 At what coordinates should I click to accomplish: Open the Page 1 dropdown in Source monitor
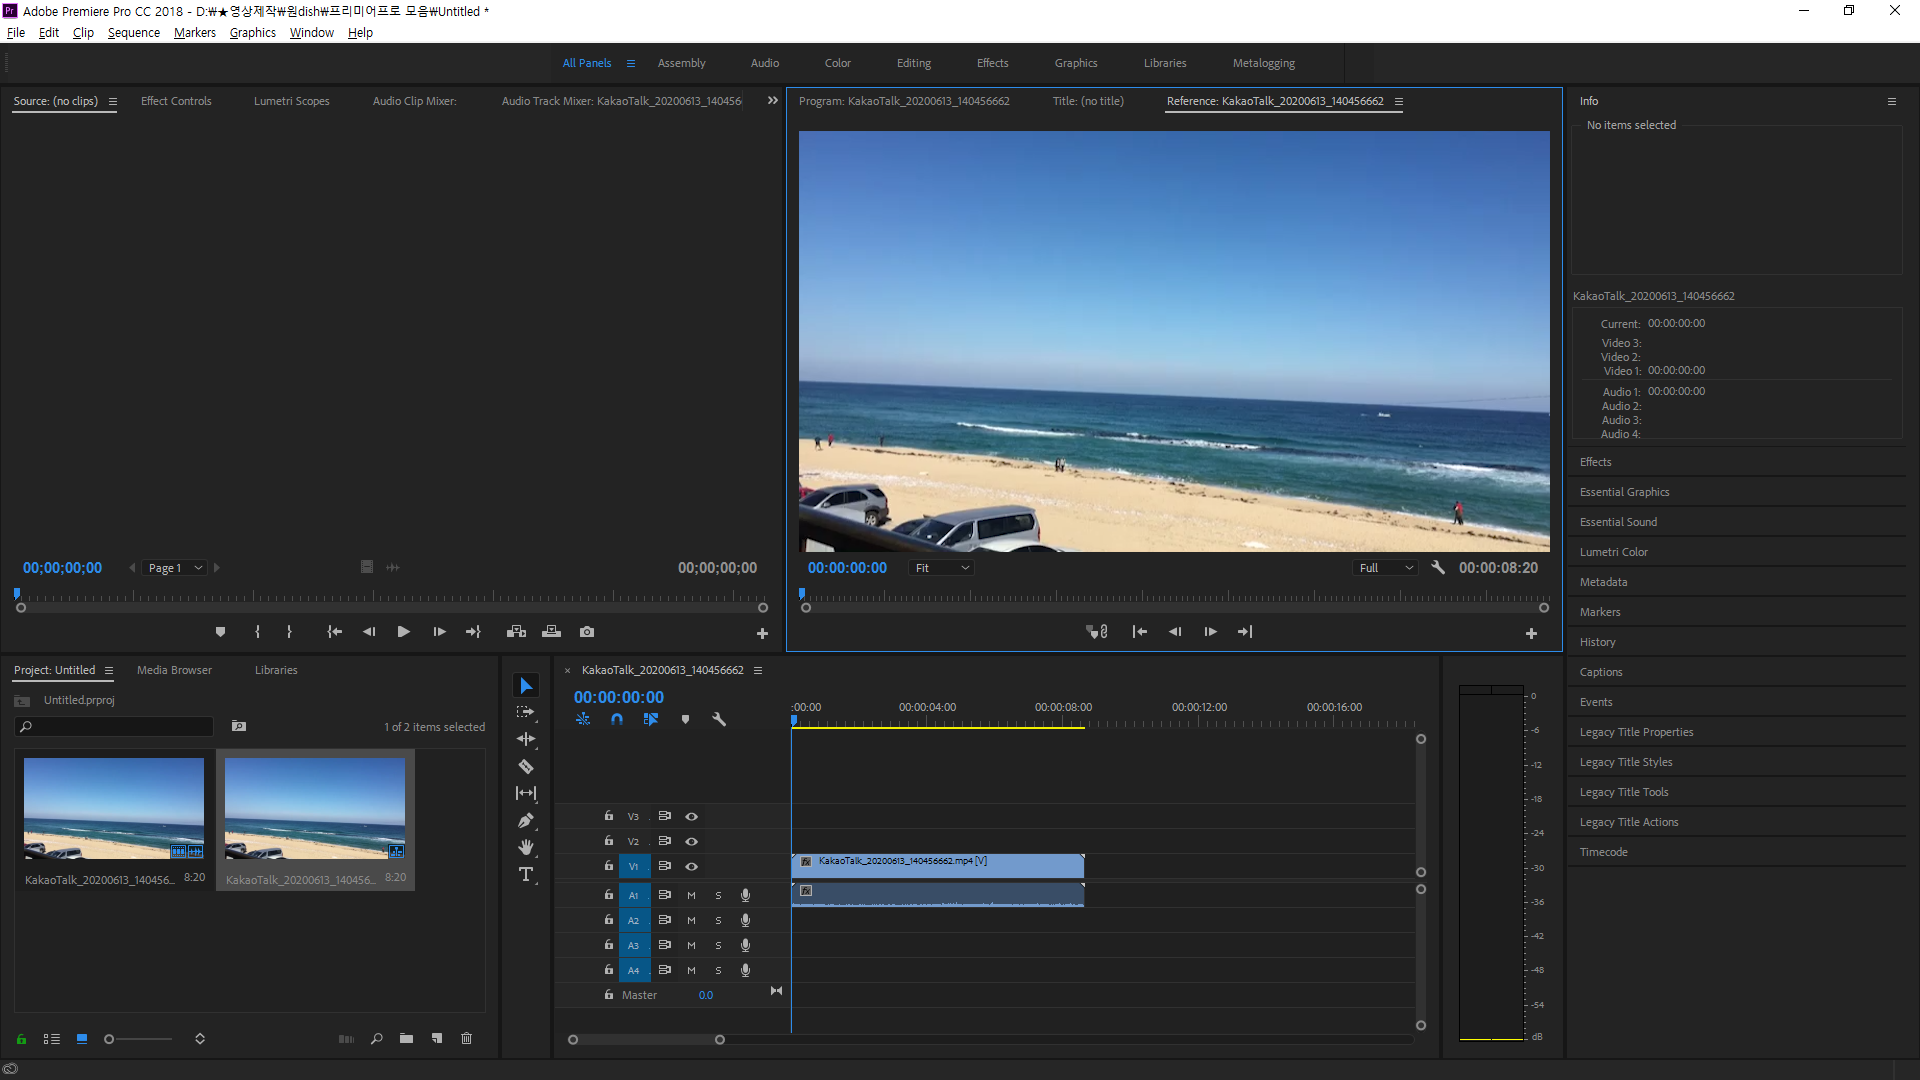click(175, 568)
